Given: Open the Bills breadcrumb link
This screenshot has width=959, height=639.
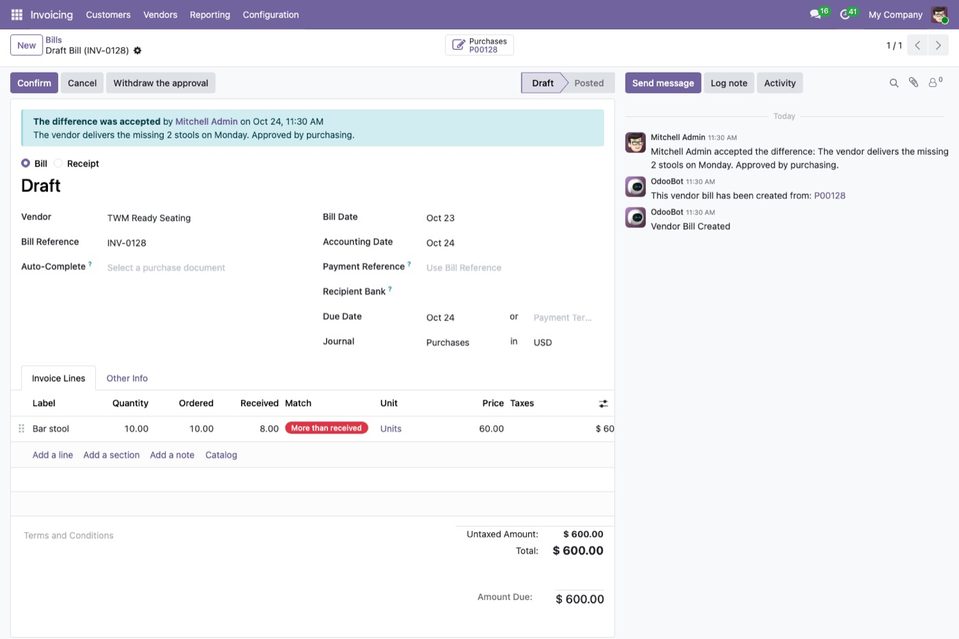Looking at the screenshot, I should pyautogui.click(x=54, y=40).
